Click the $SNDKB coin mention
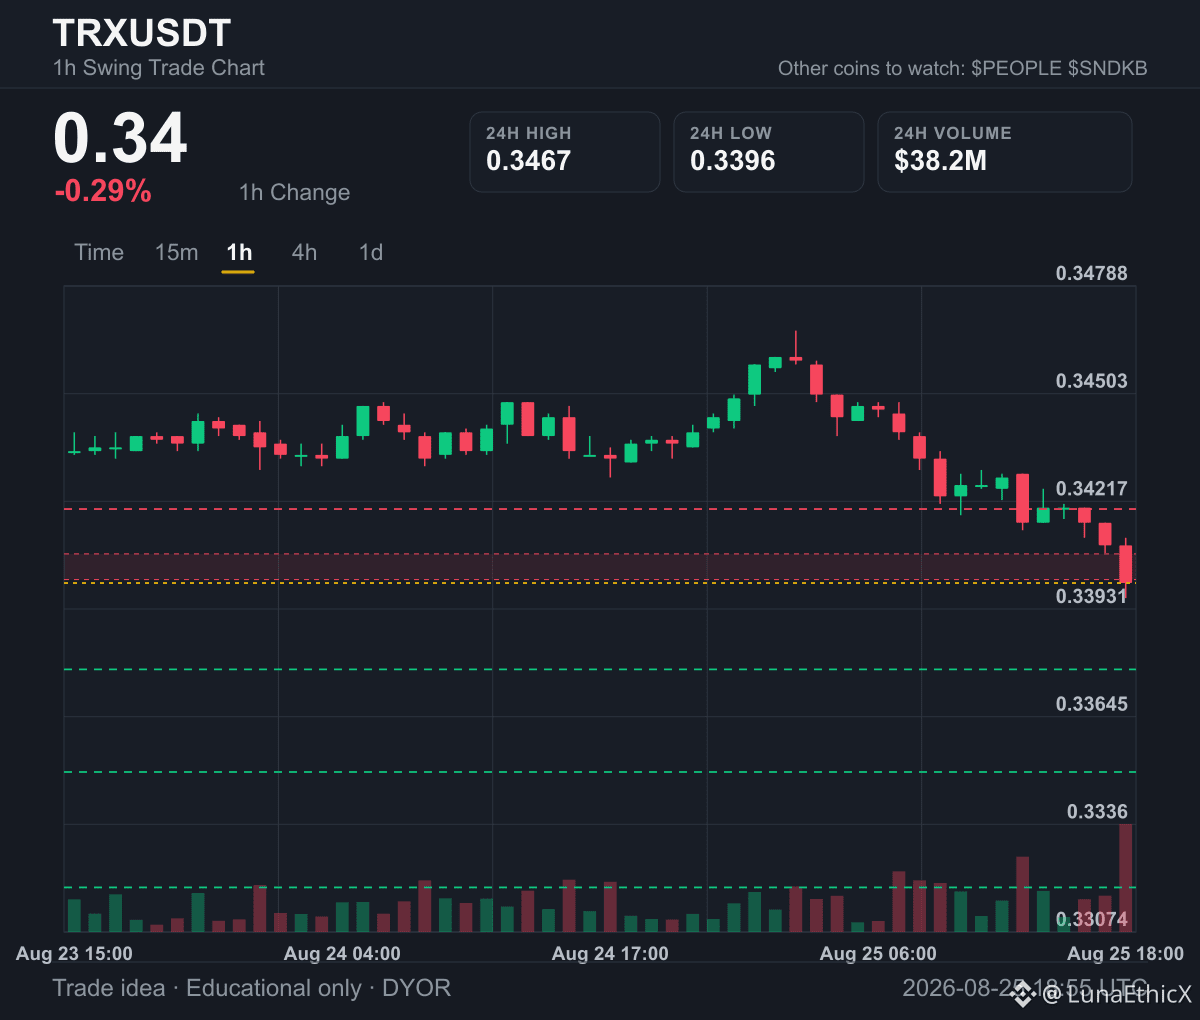This screenshot has height=1020, width=1200. (1107, 68)
